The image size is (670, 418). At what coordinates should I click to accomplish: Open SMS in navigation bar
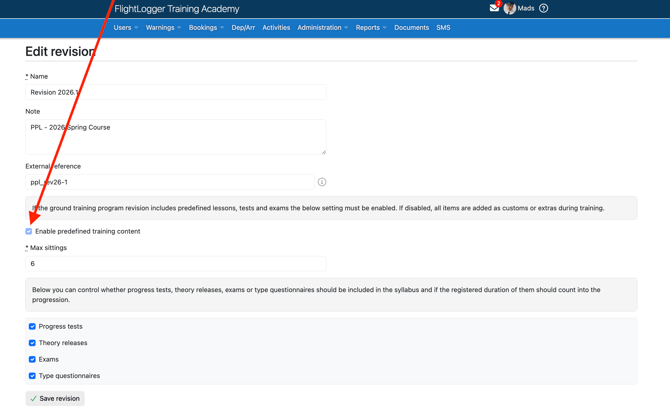coord(443,27)
